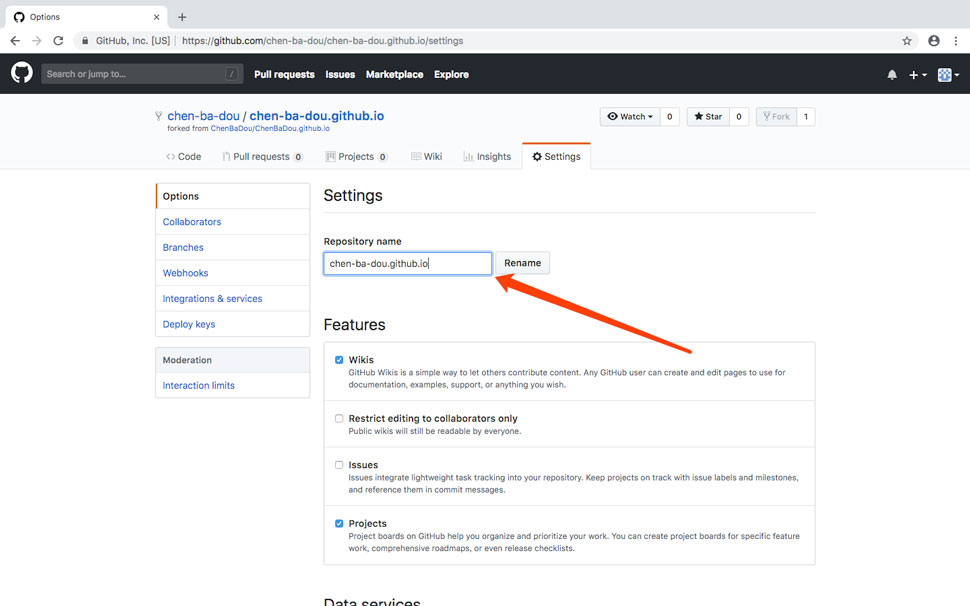Open Issues in top navigation
Image resolution: width=970 pixels, height=606 pixels.
(340, 74)
